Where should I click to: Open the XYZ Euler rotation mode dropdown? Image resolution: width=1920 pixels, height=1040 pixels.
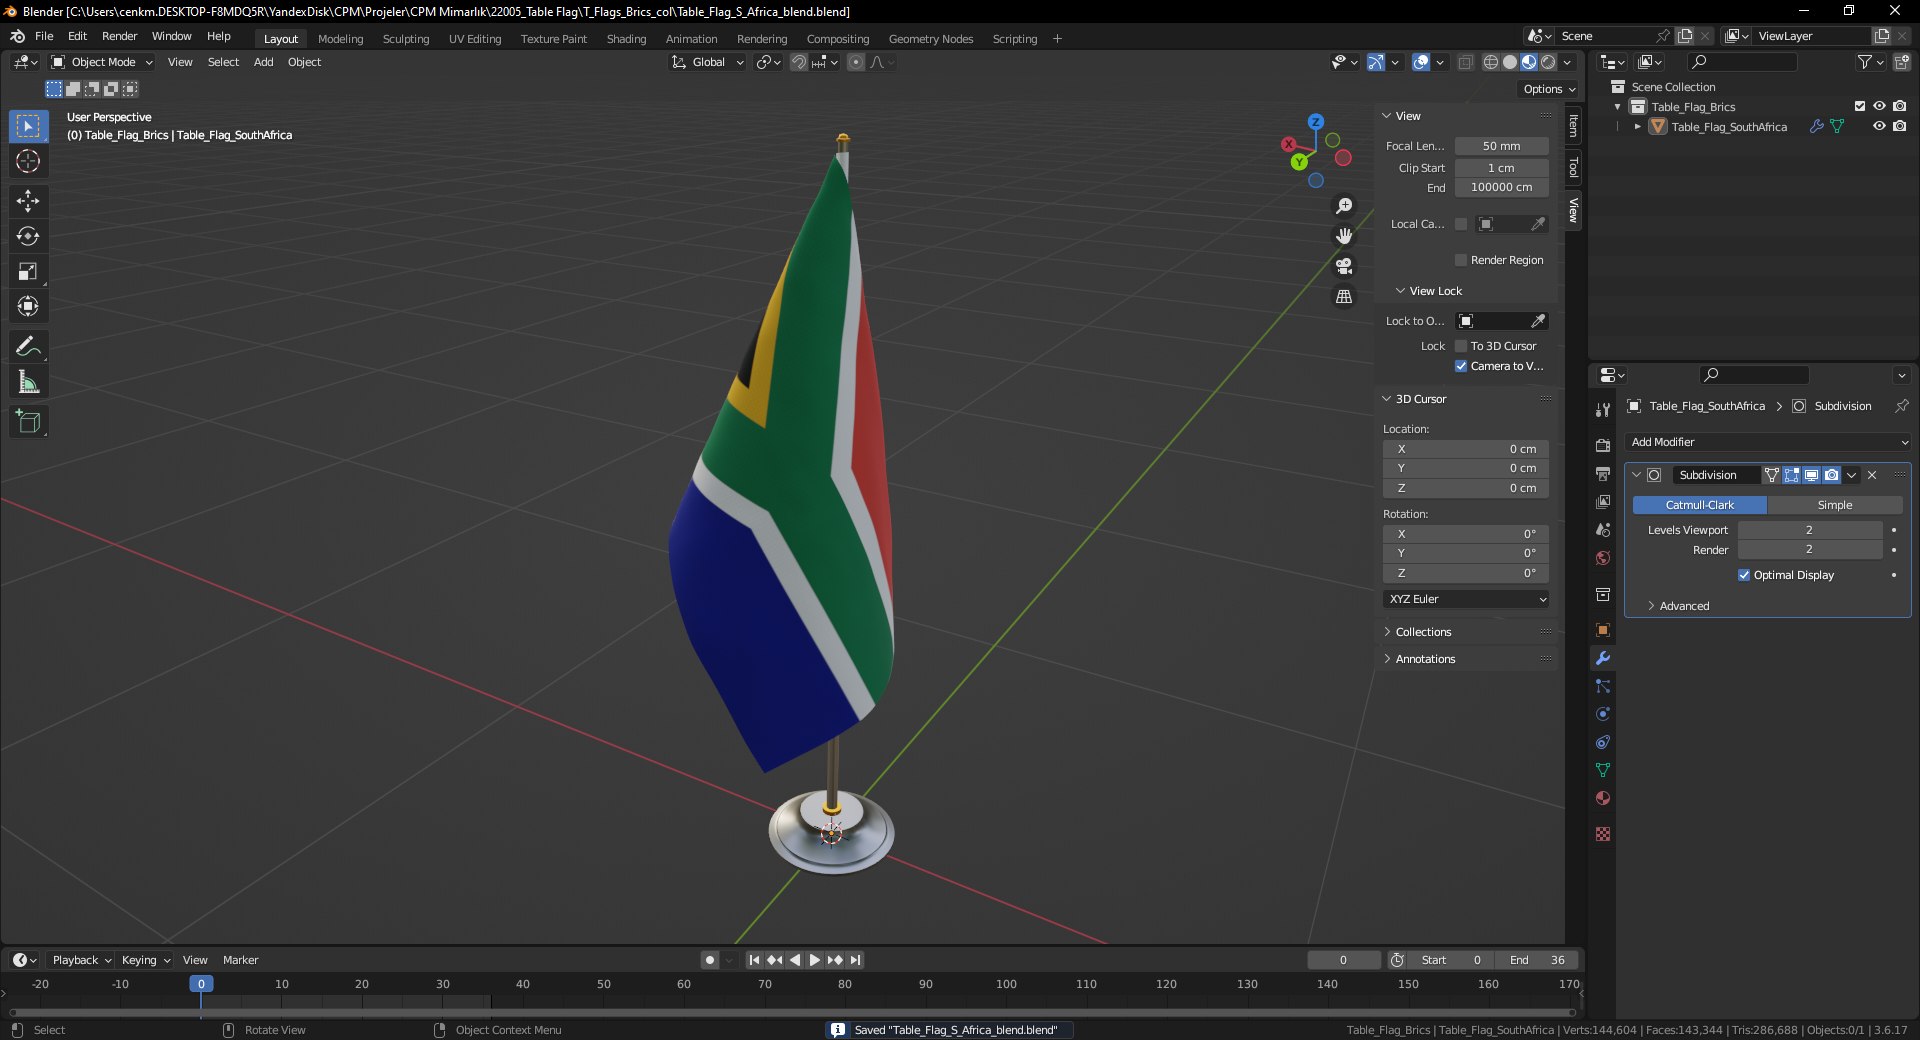pyautogui.click(x=1466, y=599)
